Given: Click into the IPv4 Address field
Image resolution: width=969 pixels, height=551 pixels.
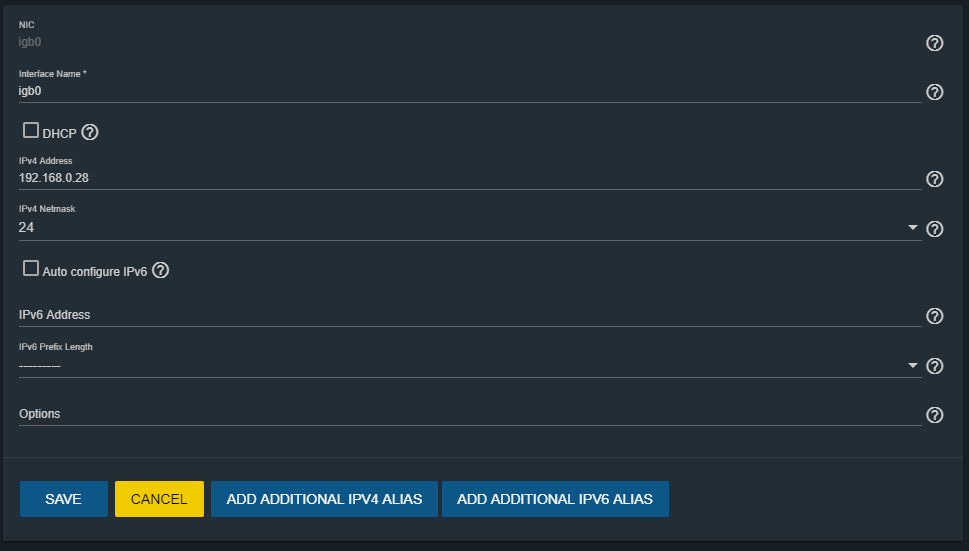Looking at the screenshot, I should tap(468, 178).
